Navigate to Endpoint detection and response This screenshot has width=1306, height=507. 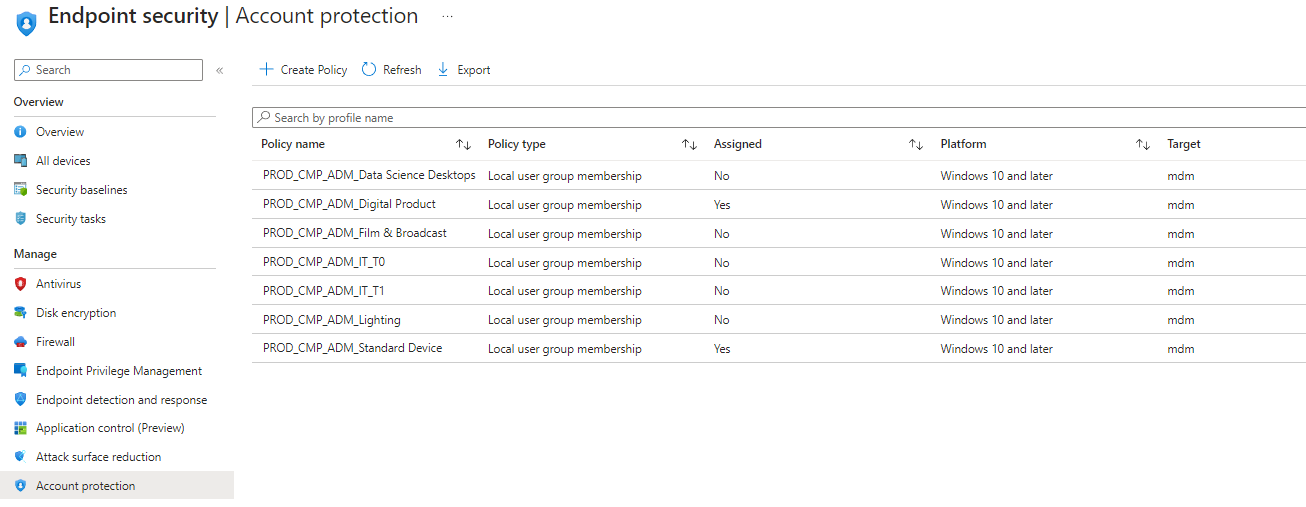(122, 400)
